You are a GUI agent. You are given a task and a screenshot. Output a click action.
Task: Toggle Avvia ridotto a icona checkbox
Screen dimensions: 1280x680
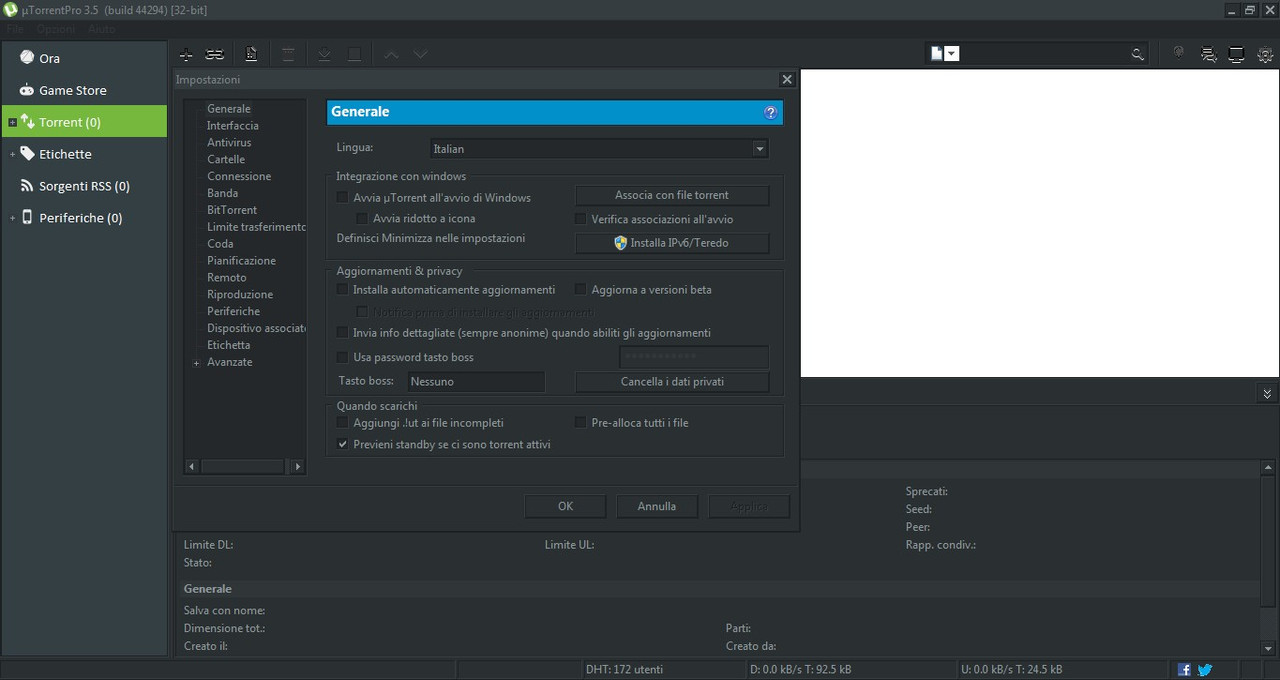[x=362, y=218]
